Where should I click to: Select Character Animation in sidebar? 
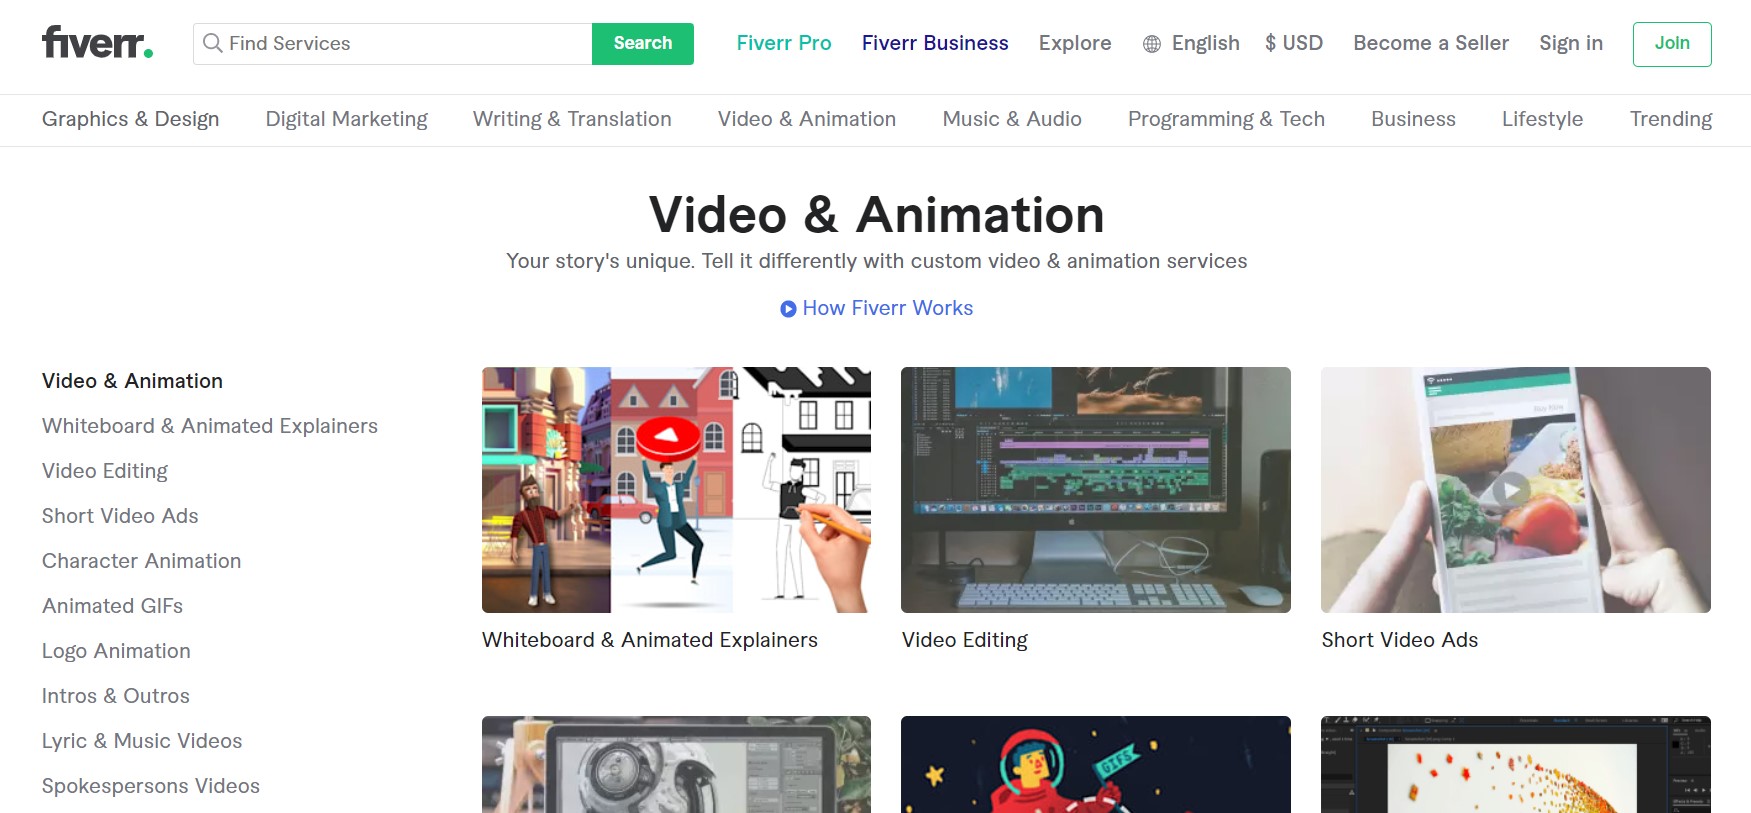click(141, 561)
